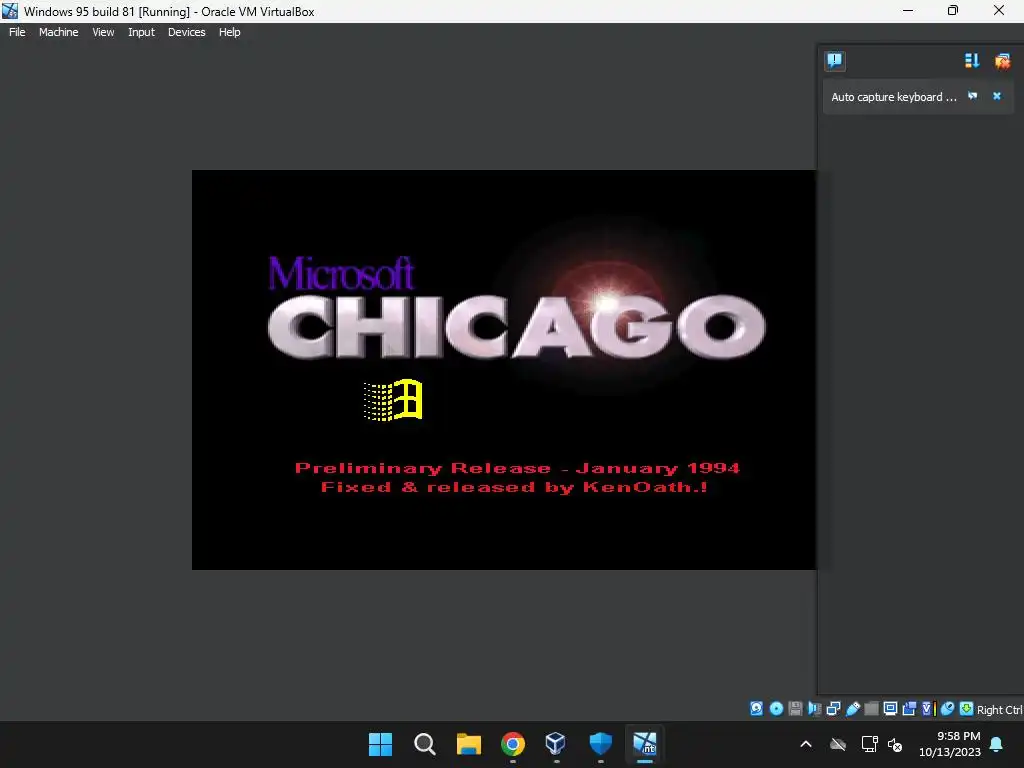Open taskbar Search
The image size is (1024, 768).
coord(424,744)
